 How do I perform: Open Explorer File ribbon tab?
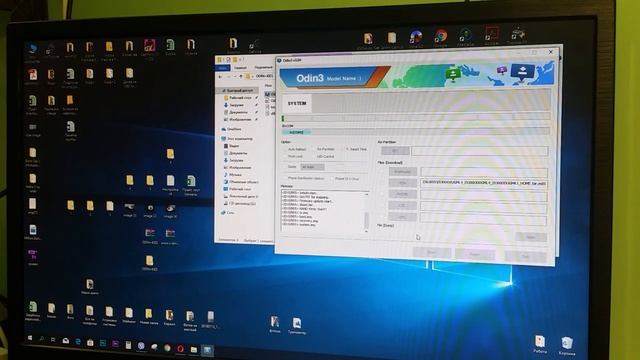[223, 68]
